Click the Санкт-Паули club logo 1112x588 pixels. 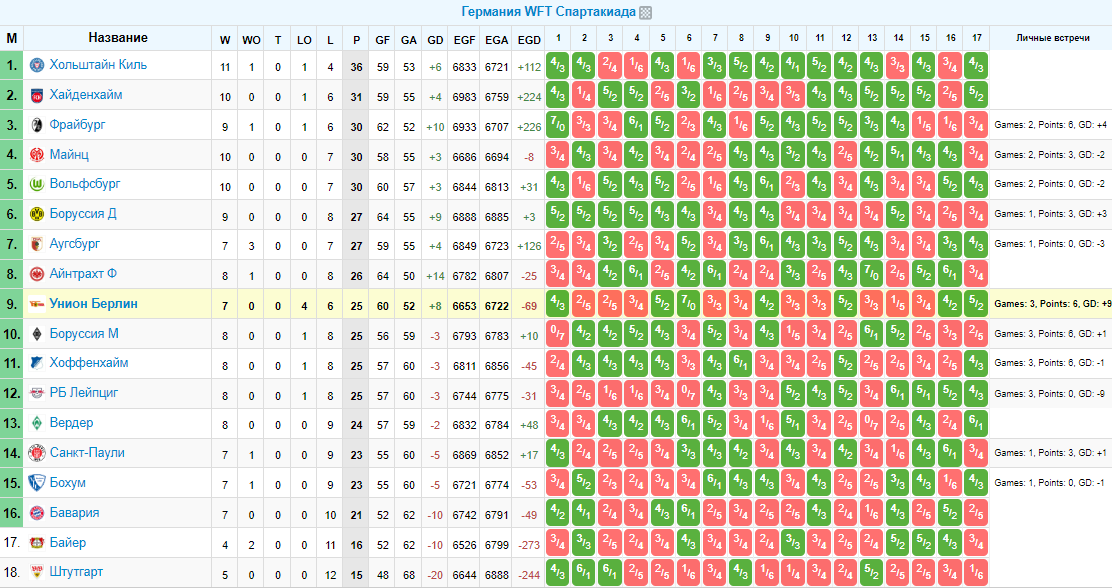tap(37, 453)
